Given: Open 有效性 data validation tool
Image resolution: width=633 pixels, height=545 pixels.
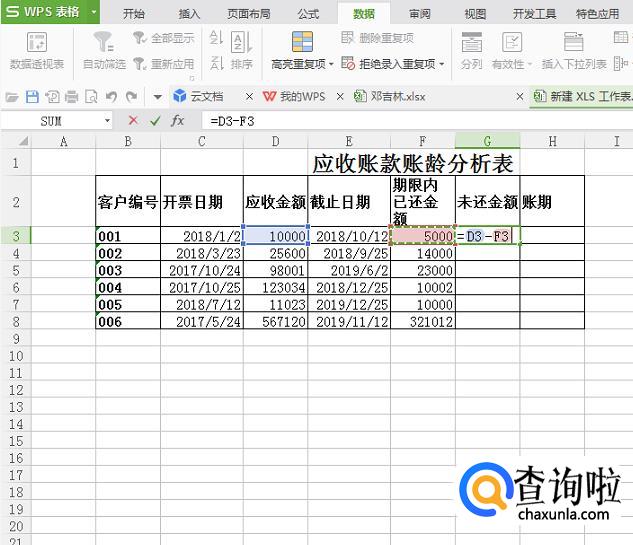Looking at the screenshot, I should 511,50.
